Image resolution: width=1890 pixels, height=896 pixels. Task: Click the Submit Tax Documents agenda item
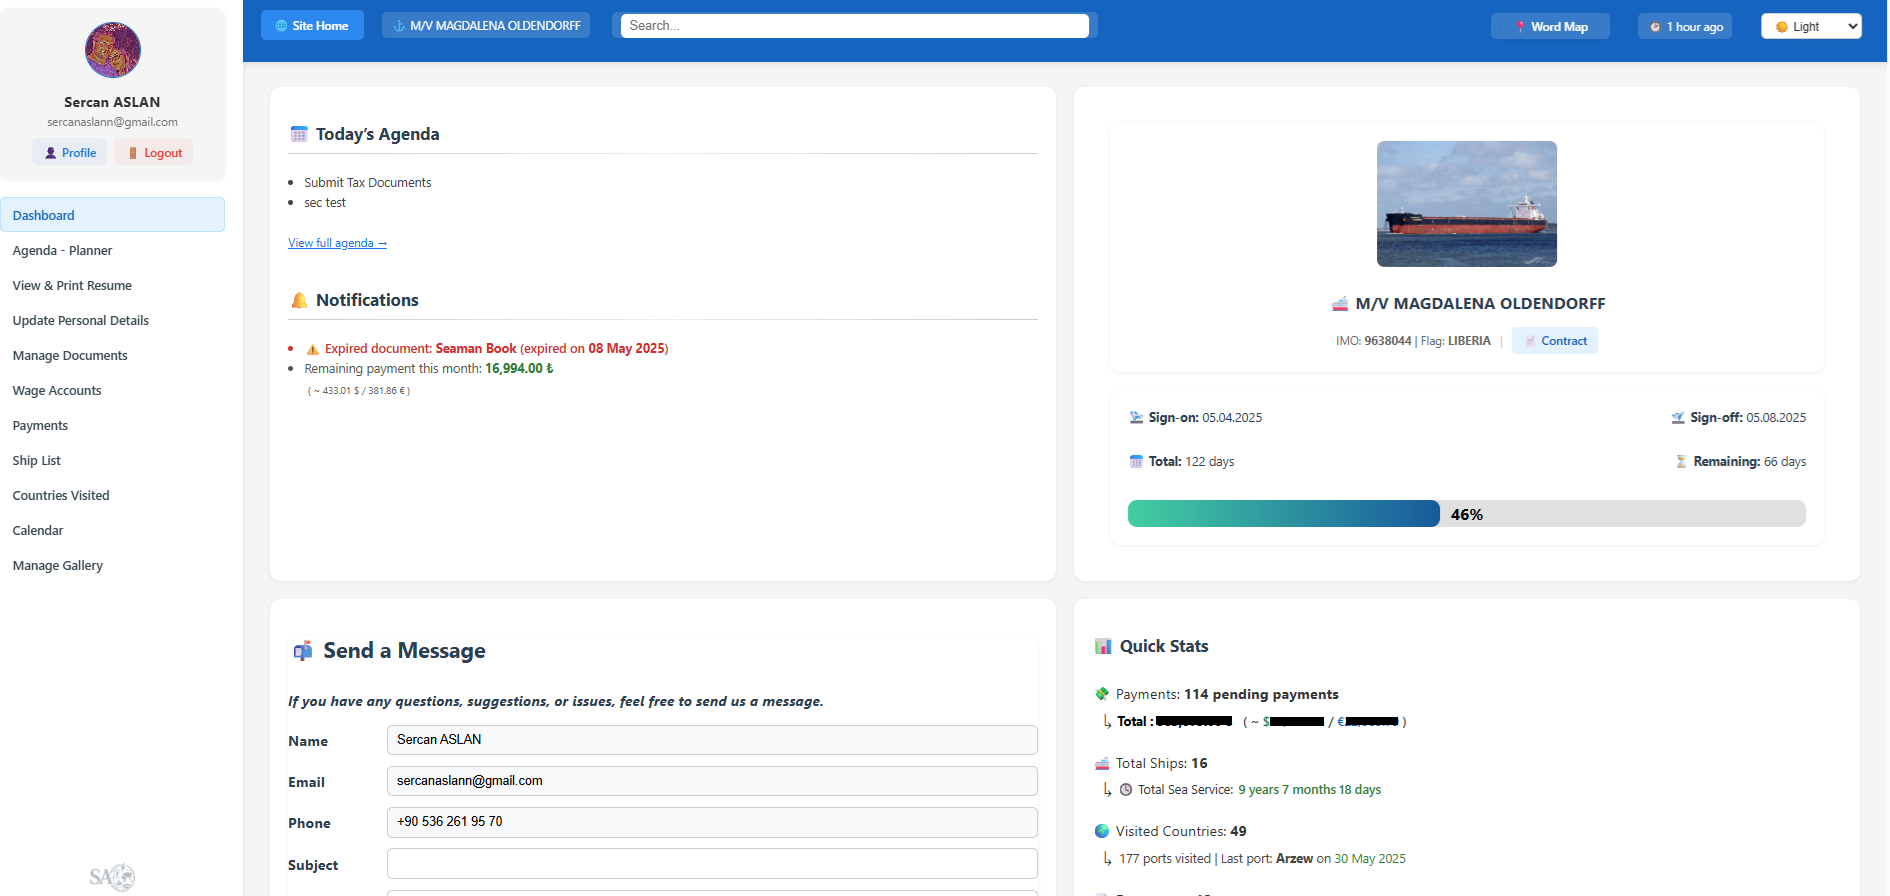[368, 183]
